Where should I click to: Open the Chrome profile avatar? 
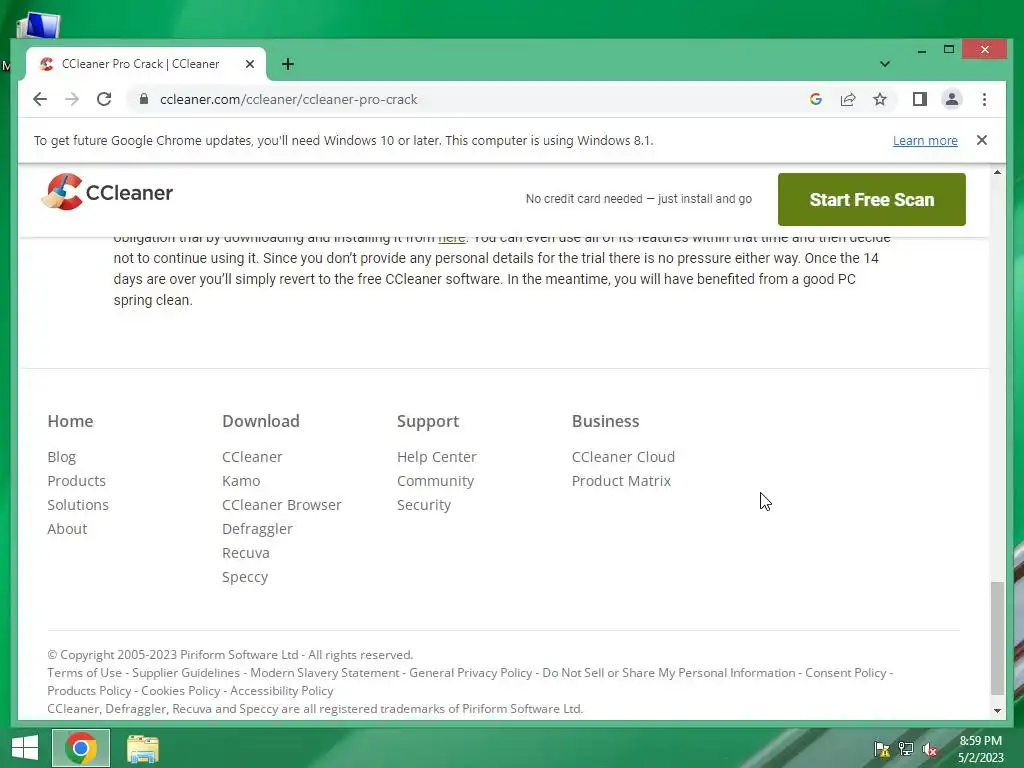tap(952, 99)
